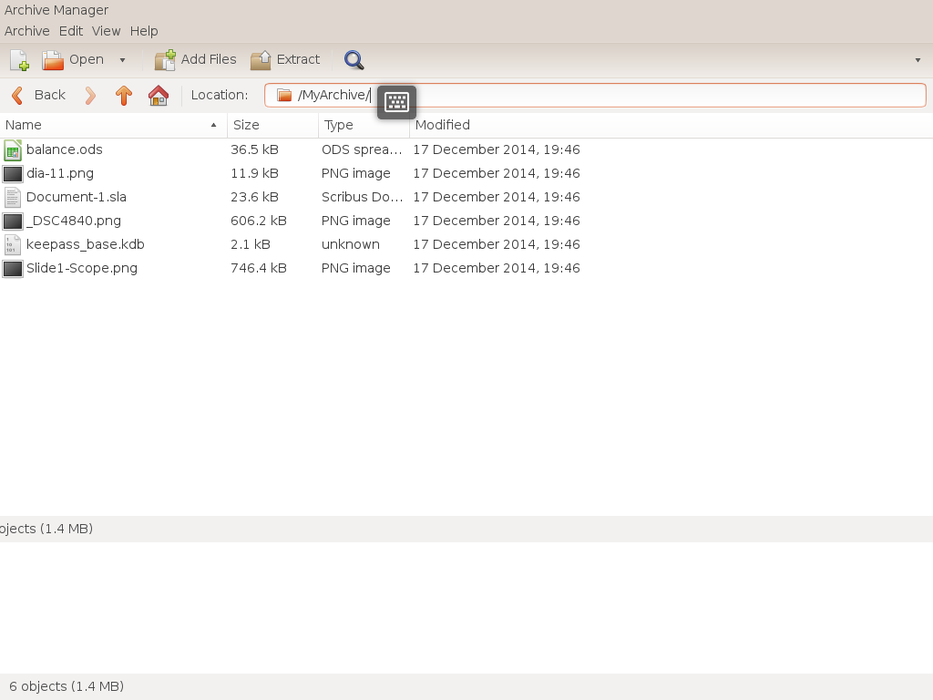Viewport: 933px width, 700px height.
Task: Sort by the Name column header
Action: point(110,125)
